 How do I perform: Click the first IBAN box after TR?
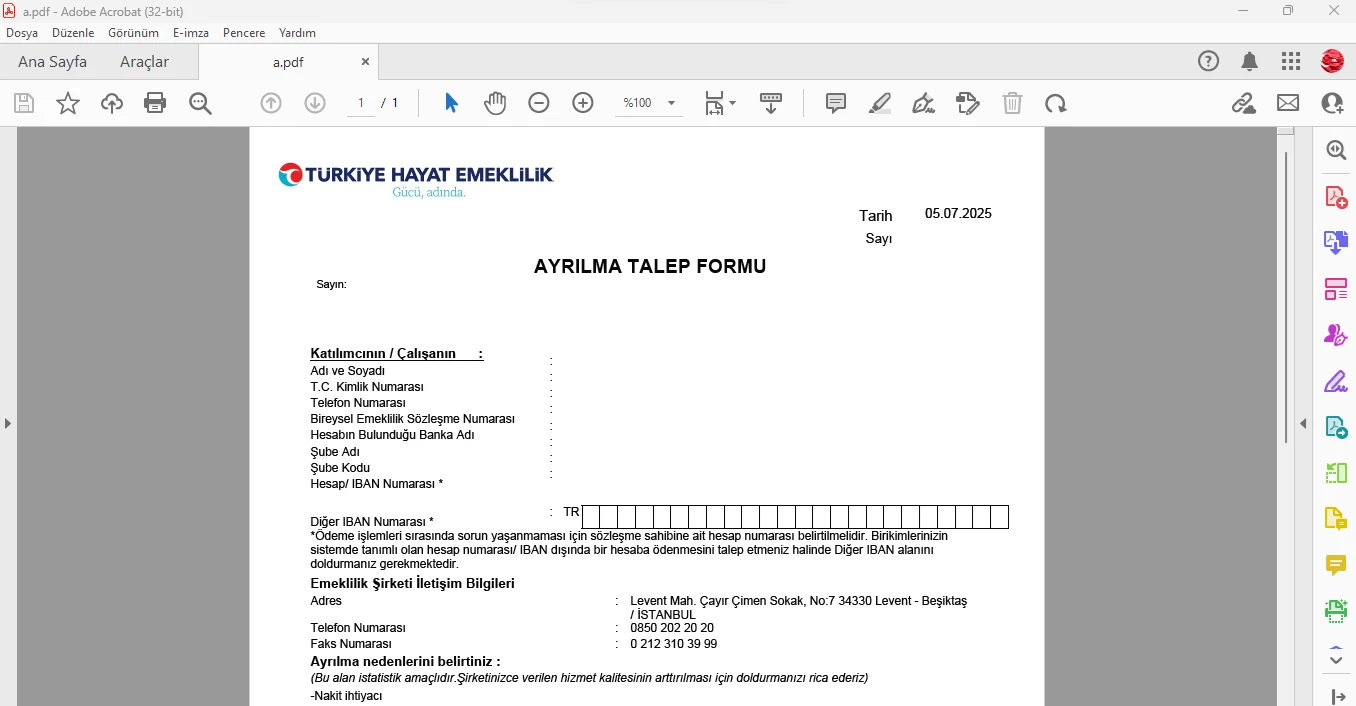(x=591, y=517)
